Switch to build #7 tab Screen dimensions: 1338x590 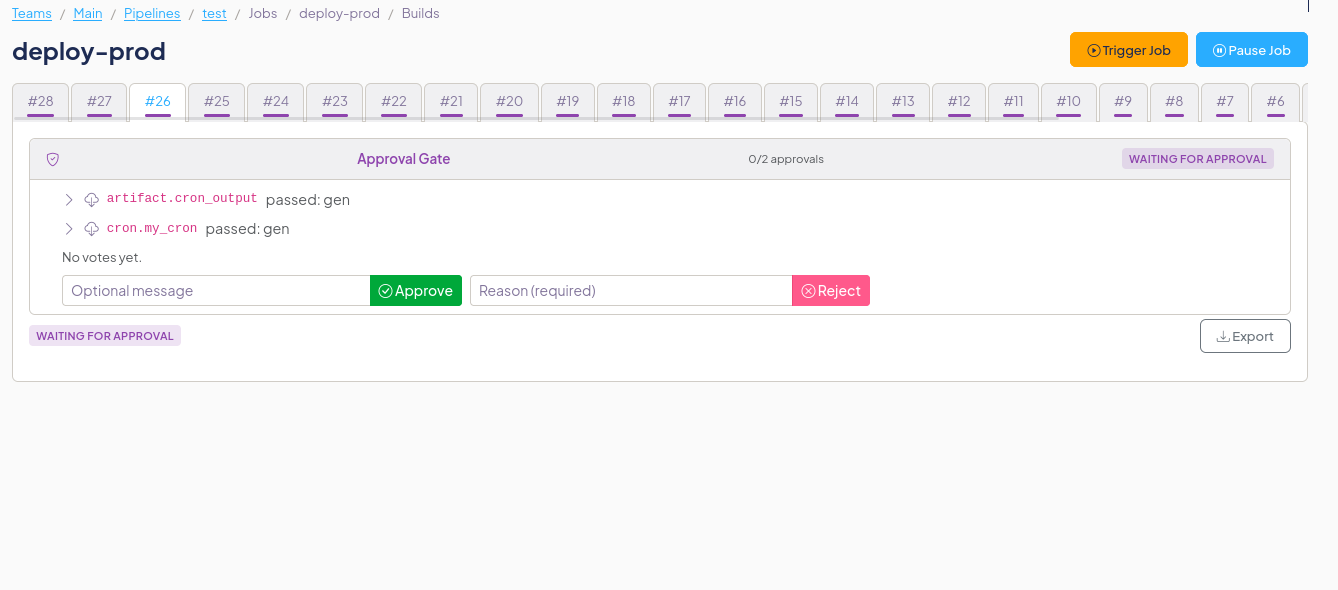pos(1225,102)
